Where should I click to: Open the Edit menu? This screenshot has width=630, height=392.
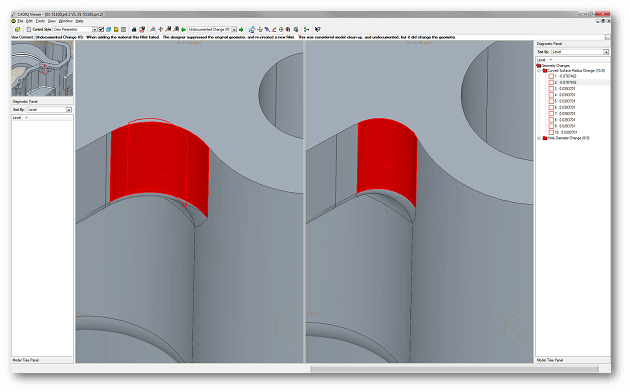29,21
